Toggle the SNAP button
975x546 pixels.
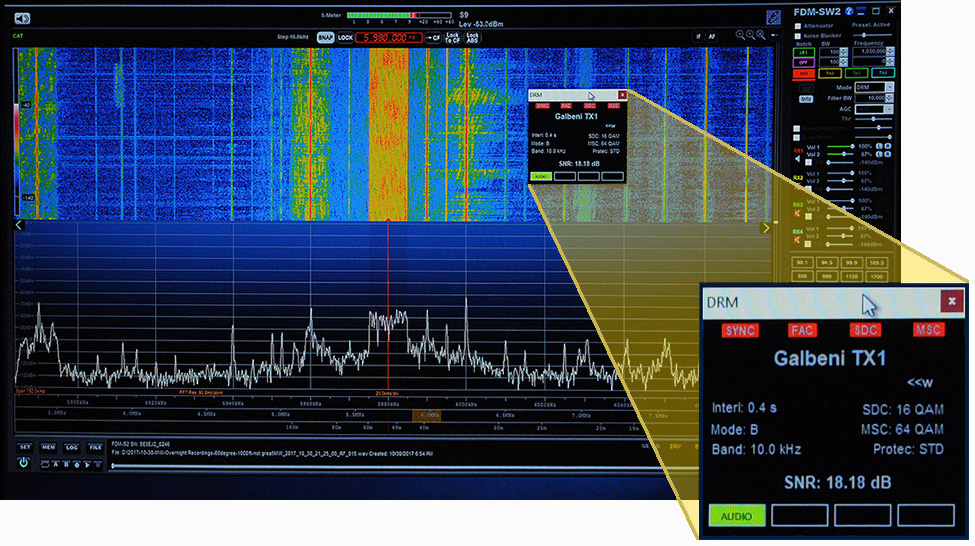click(325, 38)
